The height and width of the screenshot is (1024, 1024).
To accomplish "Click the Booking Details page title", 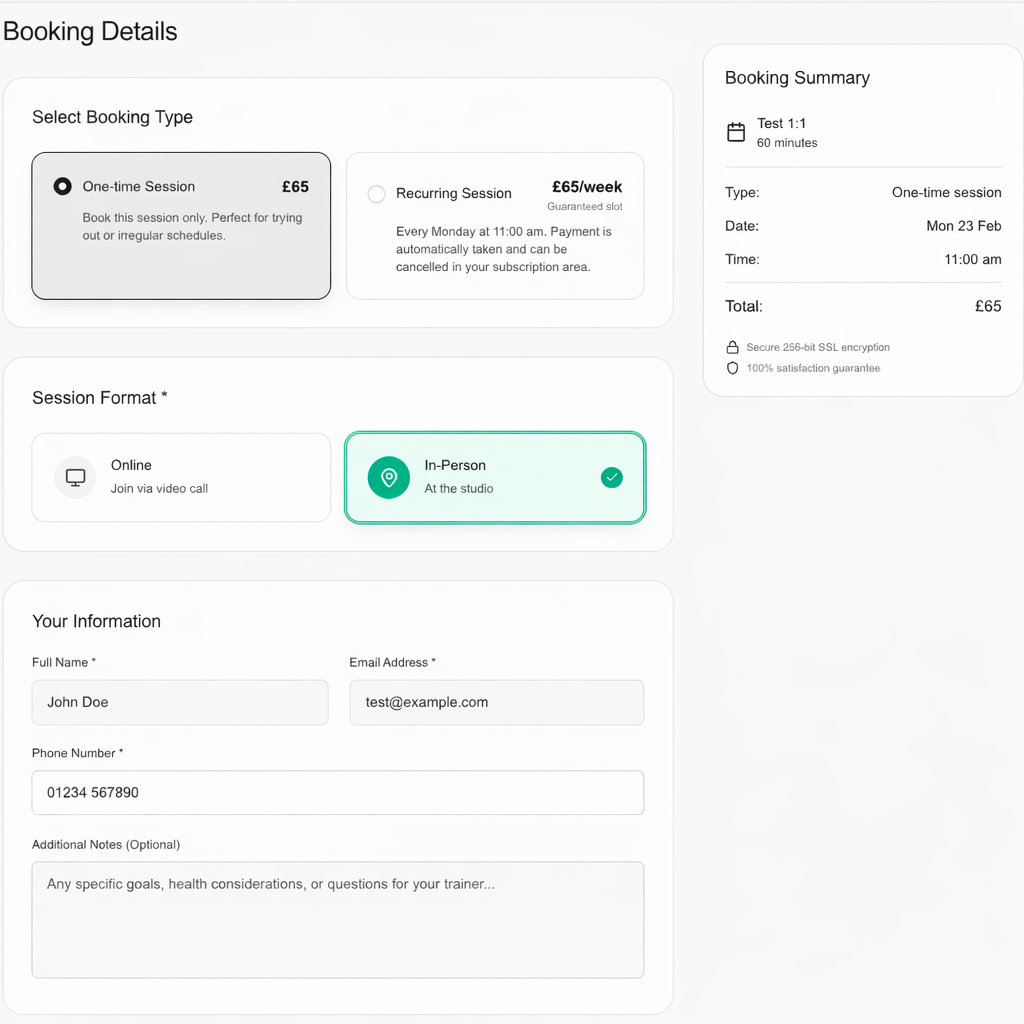I will [89, 31].
